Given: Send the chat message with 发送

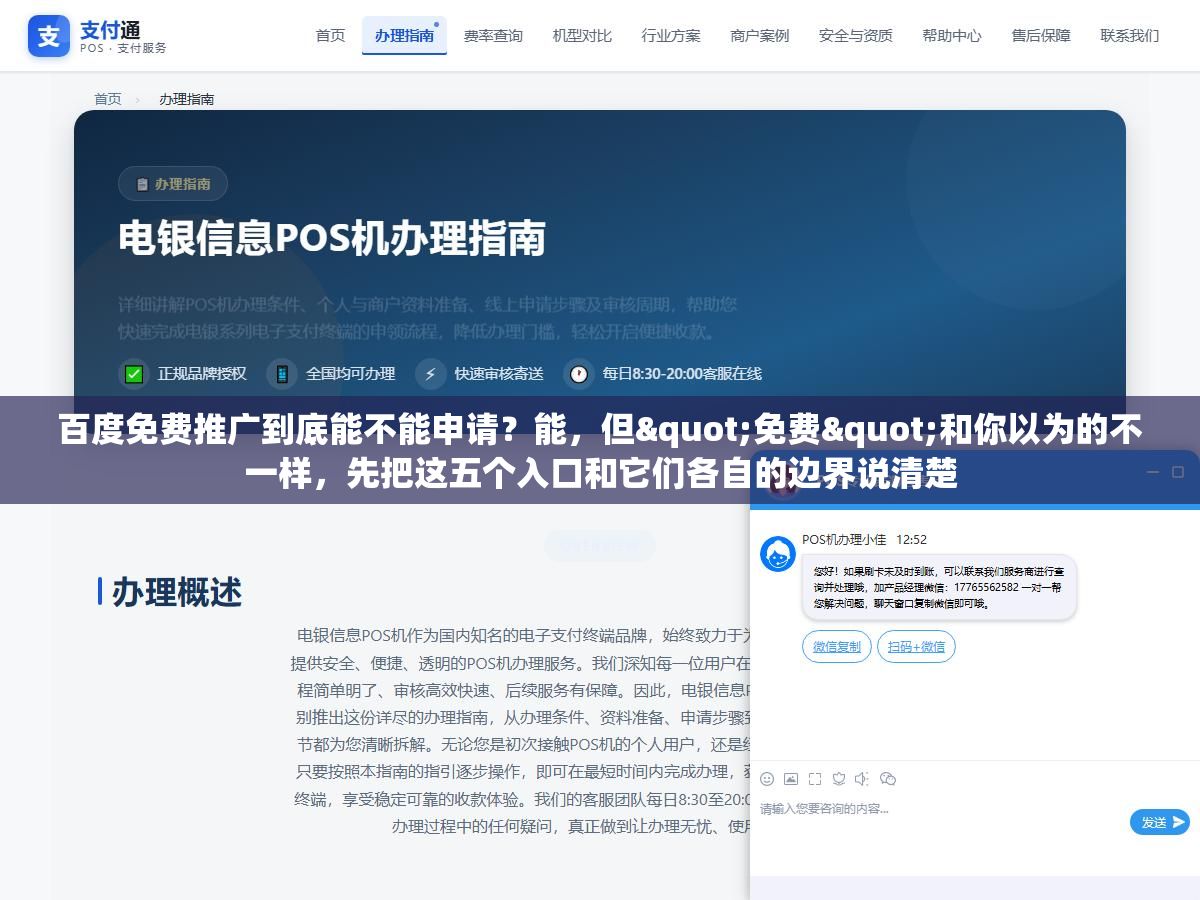Looking at the screenshot, I should pos(1160,822).
